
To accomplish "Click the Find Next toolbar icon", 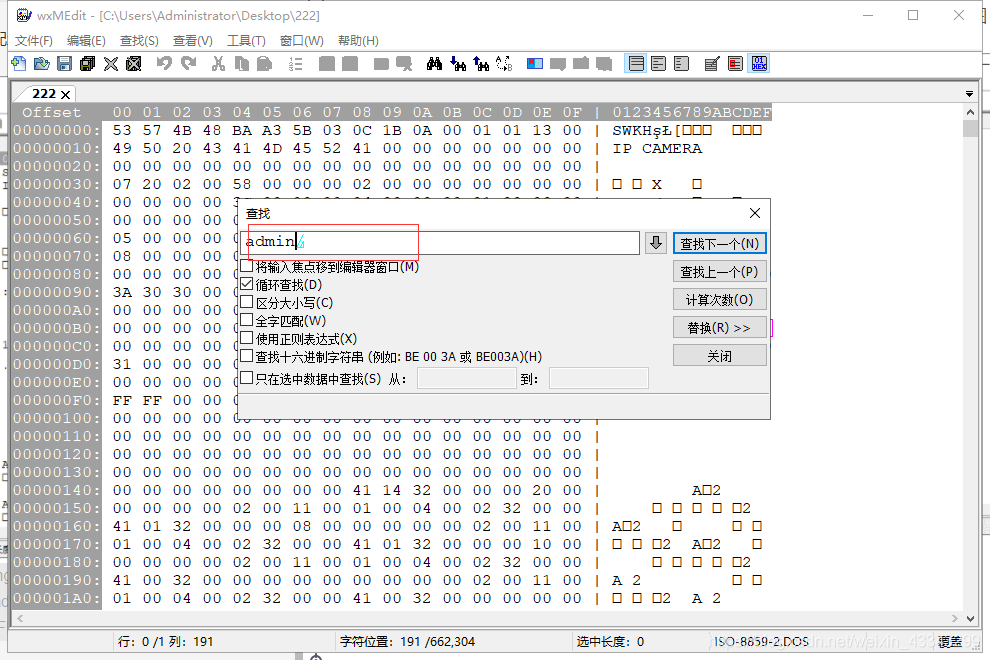I will click(458, 64).
